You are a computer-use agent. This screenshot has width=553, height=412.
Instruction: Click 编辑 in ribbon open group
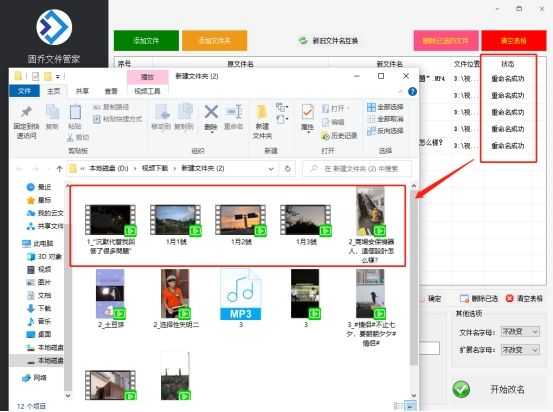pyautogui.click(x=333, y=122)
